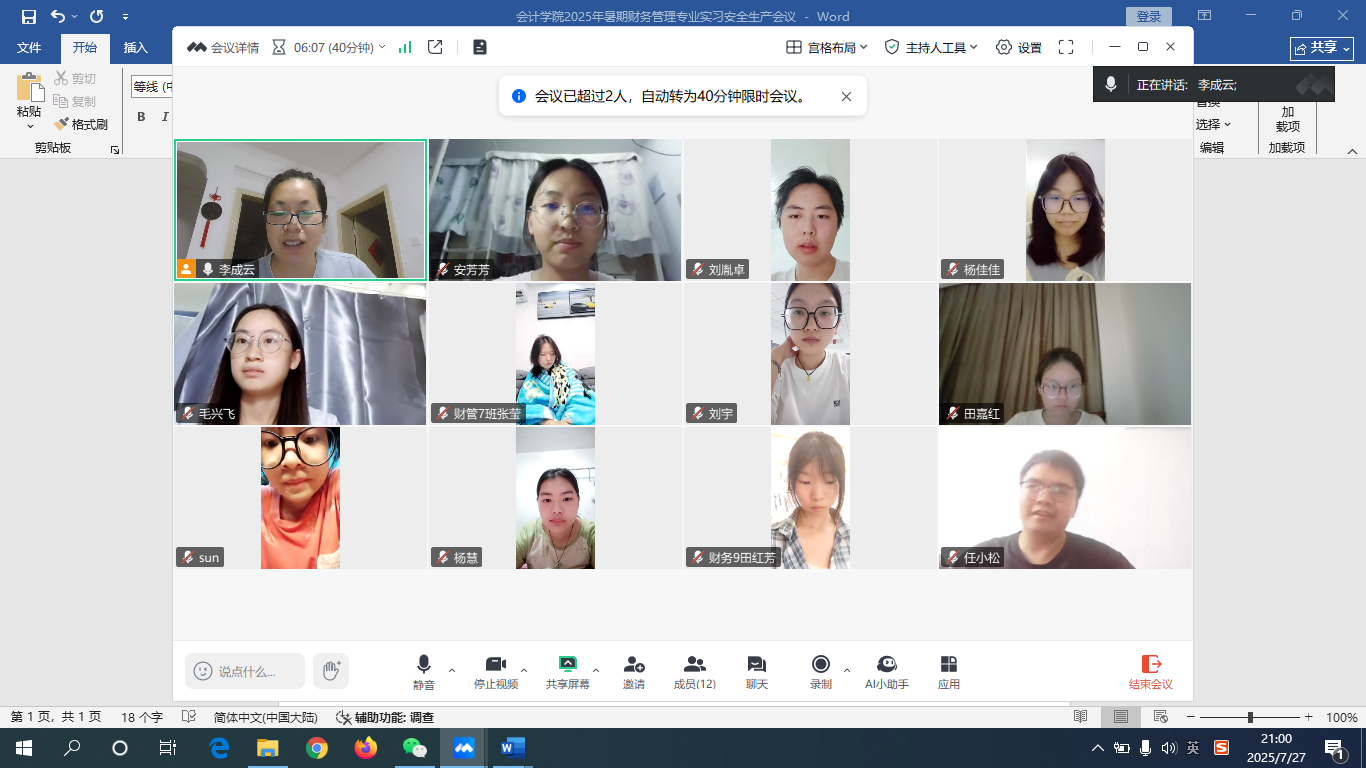Image resolution: width=1366 pixels, height=768 pixels.
Task: Expand the 宫格布局 layout dropdown
Action: click(826, 47)
